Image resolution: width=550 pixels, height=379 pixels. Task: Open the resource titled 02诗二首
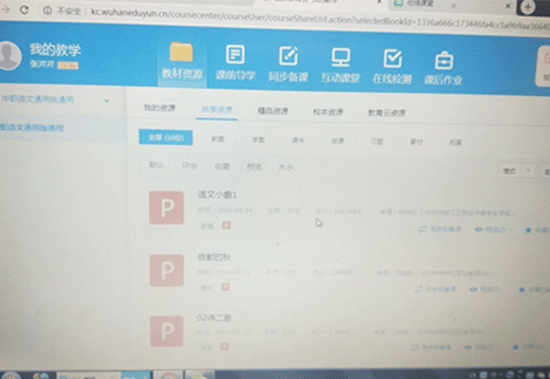(x=214, y=318)
